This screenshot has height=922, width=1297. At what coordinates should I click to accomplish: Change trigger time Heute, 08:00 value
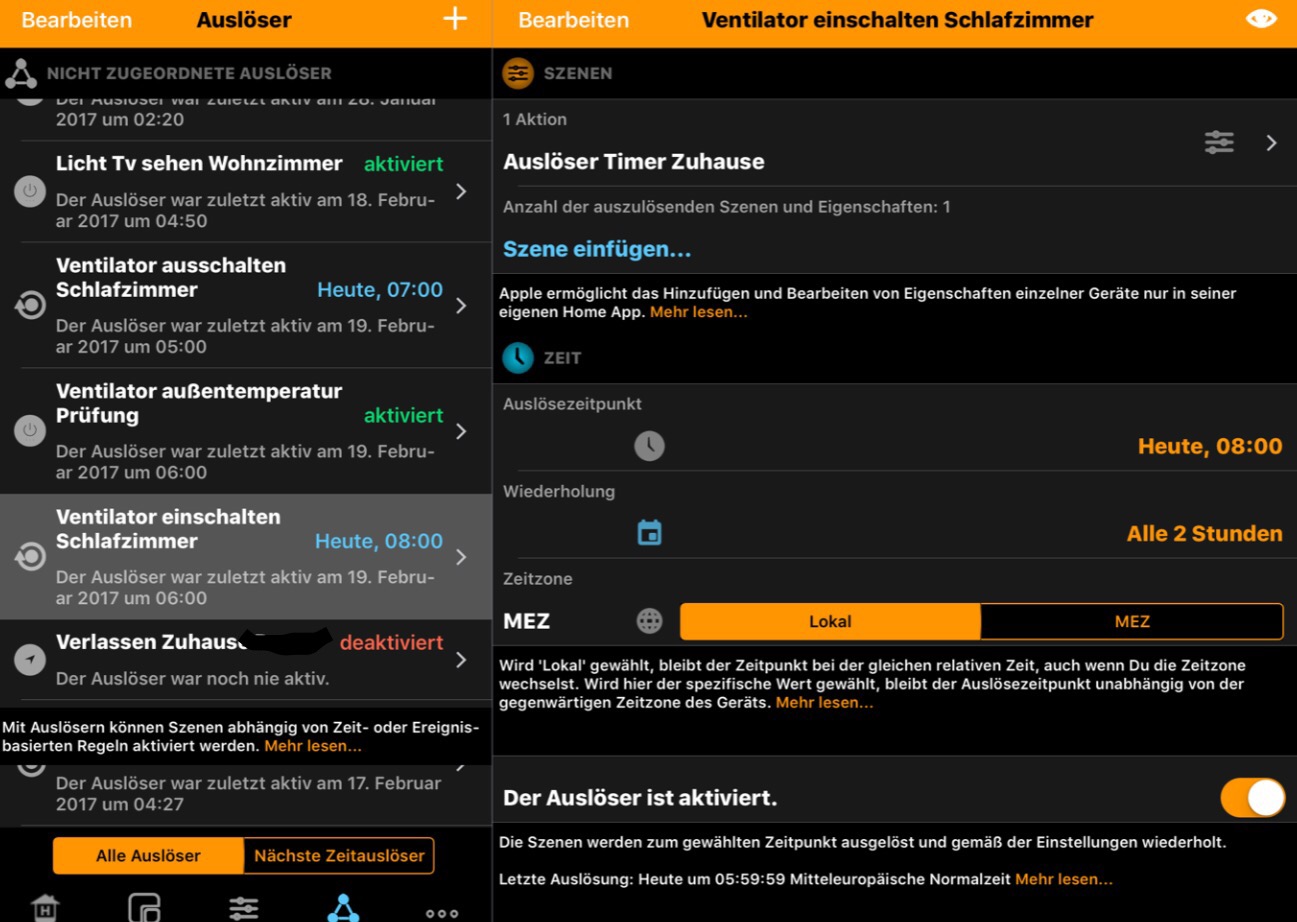coord(1210,446)
